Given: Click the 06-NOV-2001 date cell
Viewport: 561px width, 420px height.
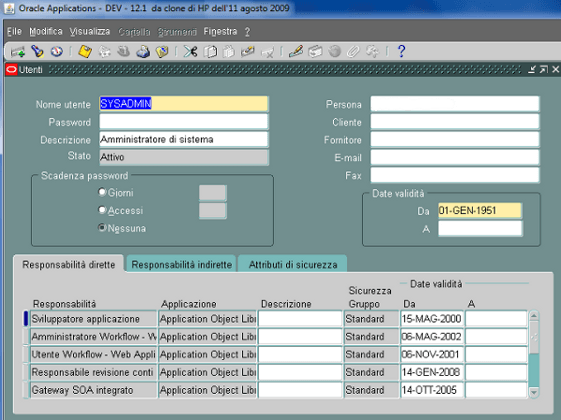Looking at the screenshot, I should point(432,355).
